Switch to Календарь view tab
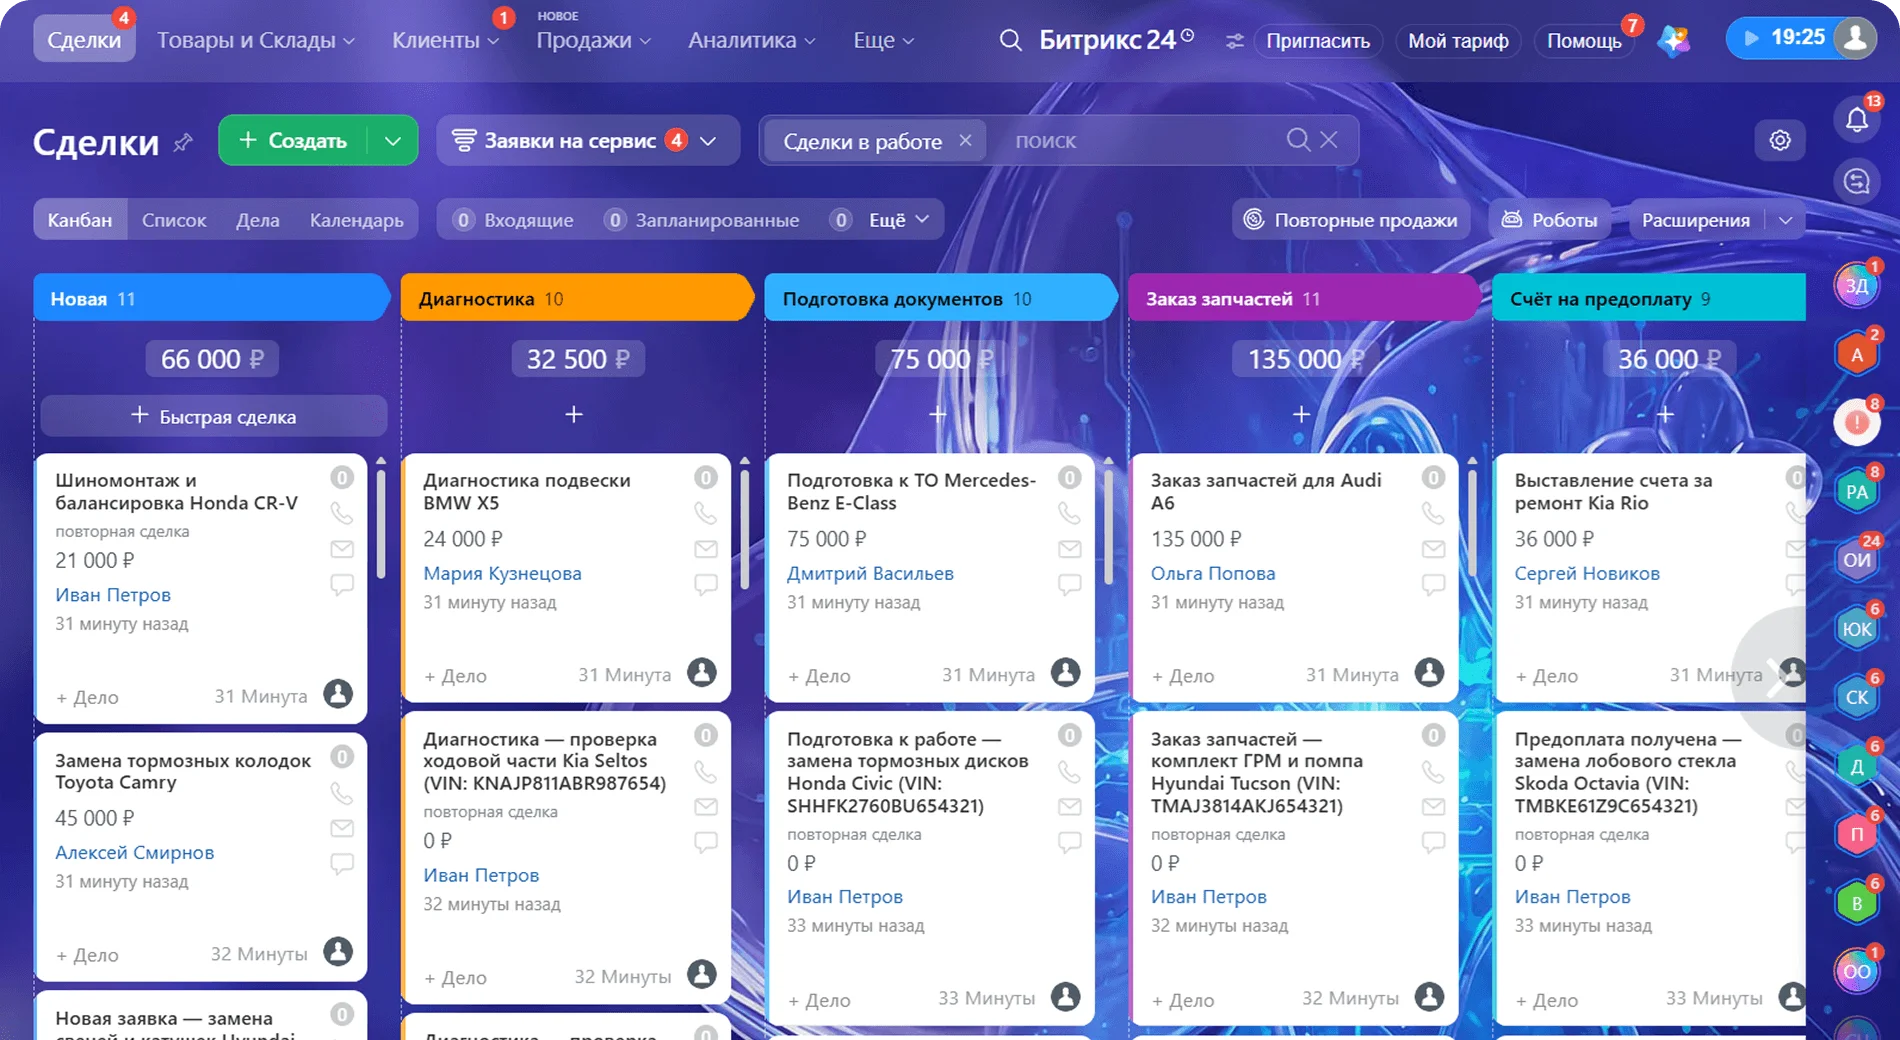The height and width of the screenshot is (1040, 1900). pyautogui.click(x=357, y=220)
